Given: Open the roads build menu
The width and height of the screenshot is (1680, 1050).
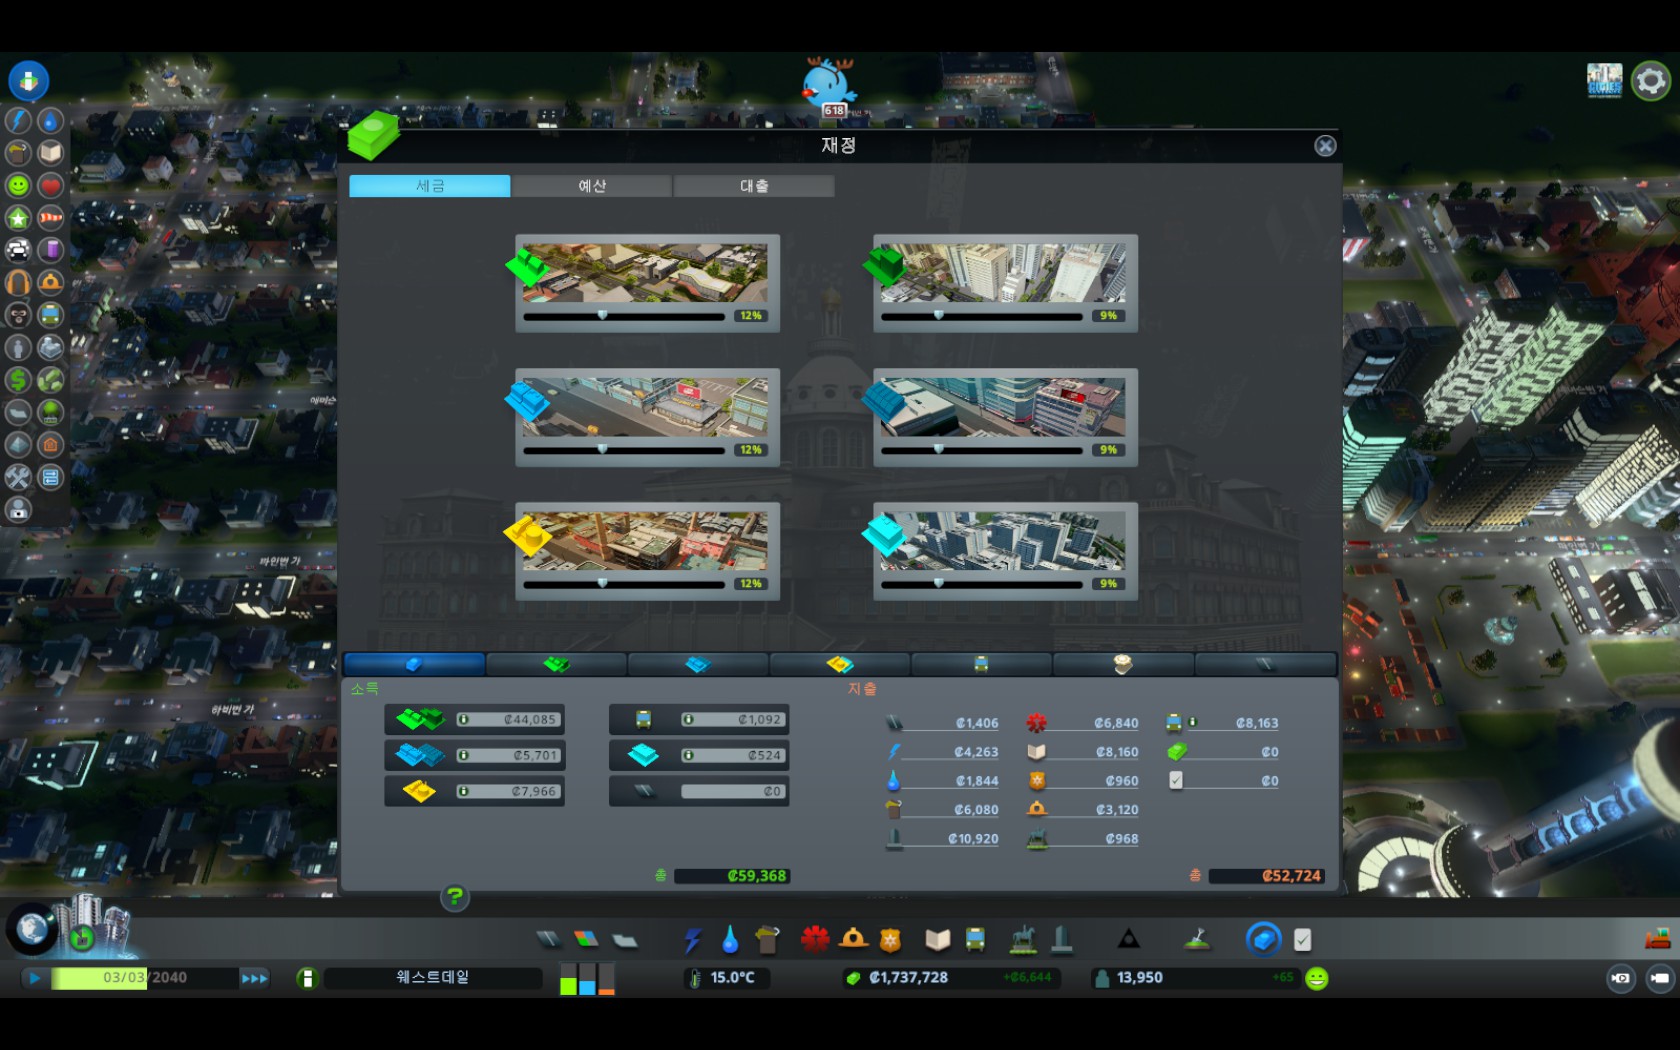Looking at the screenshot, I should [548, 939].
